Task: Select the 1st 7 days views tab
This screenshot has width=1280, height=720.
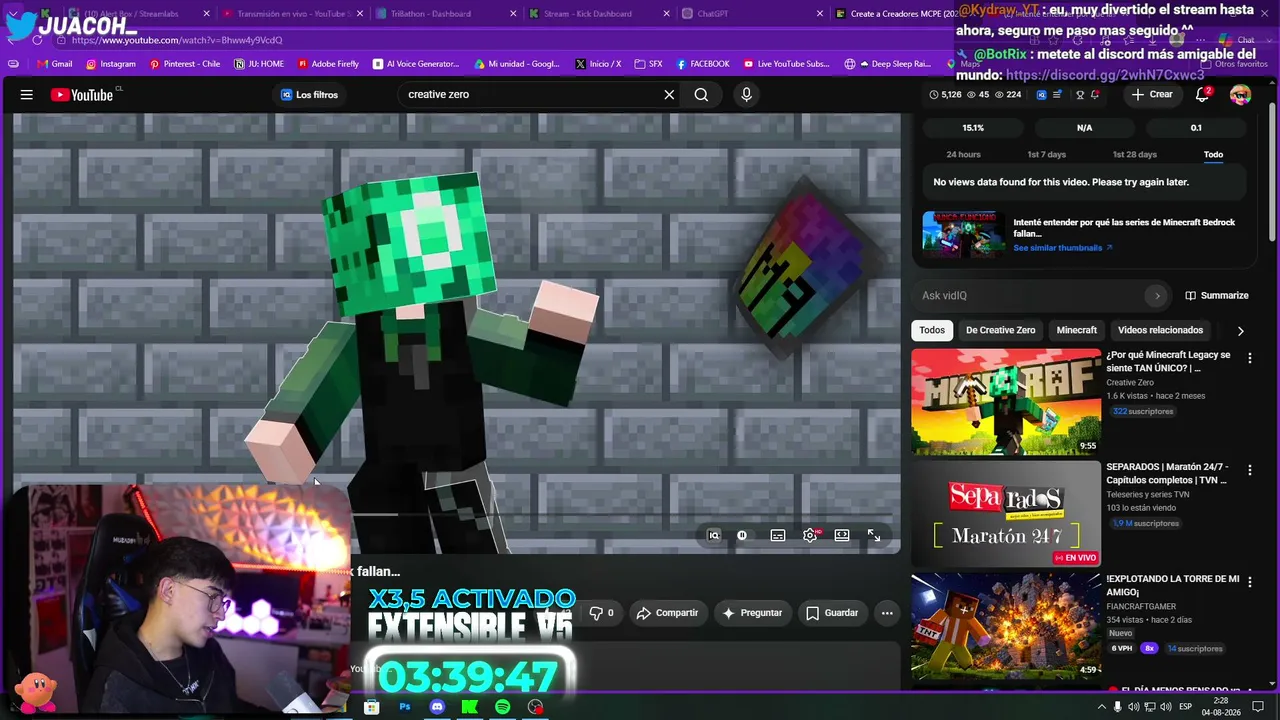Action: 1047,155
